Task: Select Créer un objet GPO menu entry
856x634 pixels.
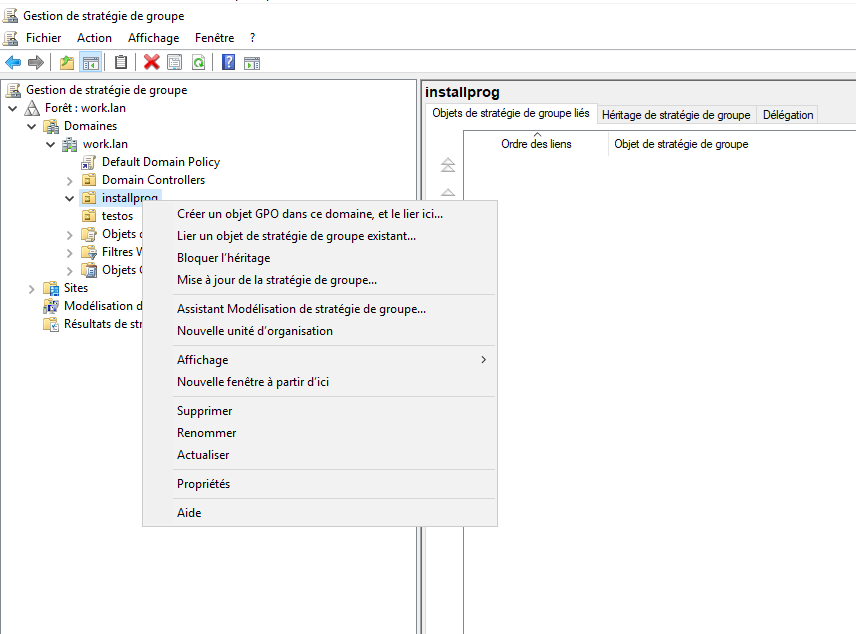Action: pos(309,214)
